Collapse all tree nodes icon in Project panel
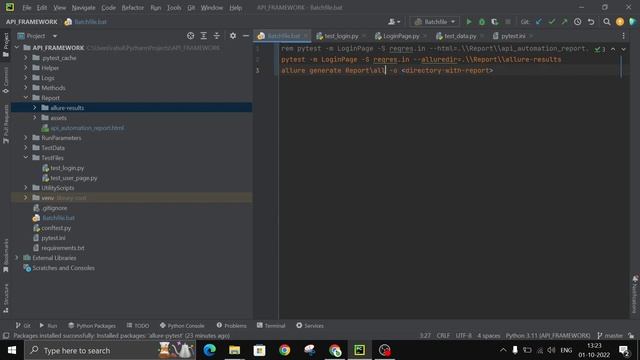The image size is (640, 360). pos(217,36)
